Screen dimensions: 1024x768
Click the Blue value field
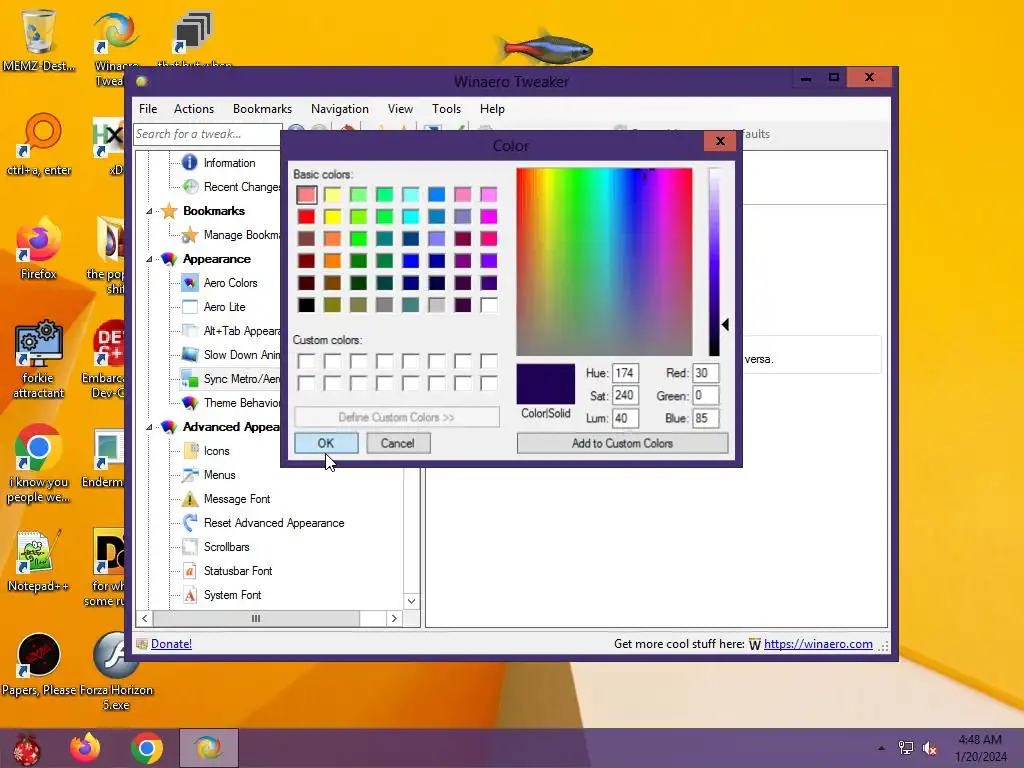pos(706,419)
